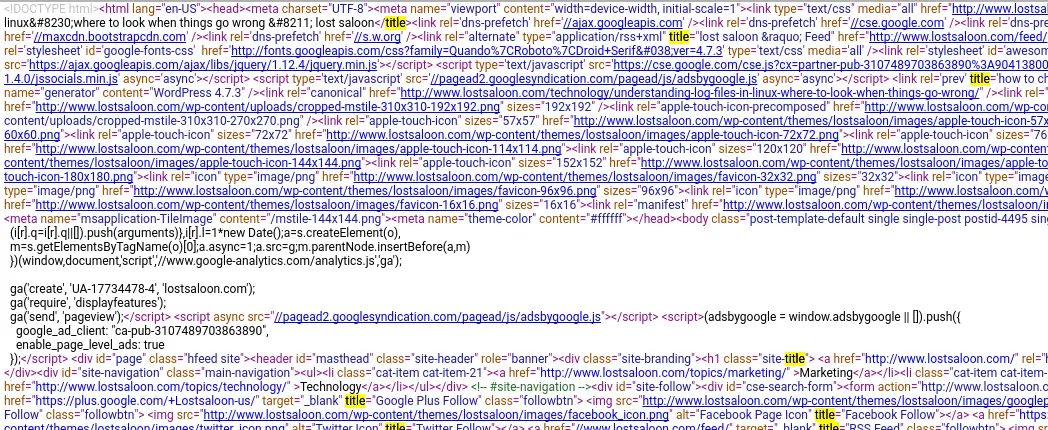1048x430 pixels.
Task: Open the favicon-16x16.png link
Action: click(x=267, y=205)
